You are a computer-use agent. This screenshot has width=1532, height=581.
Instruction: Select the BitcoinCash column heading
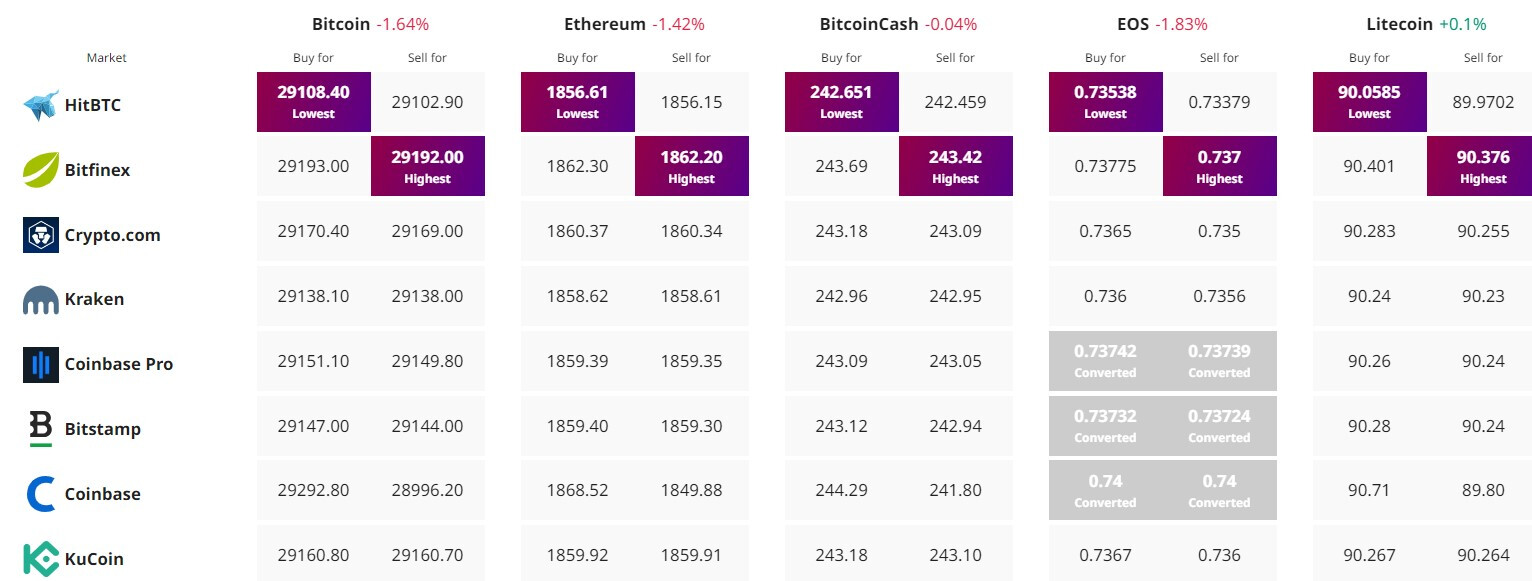click(869, 24)
